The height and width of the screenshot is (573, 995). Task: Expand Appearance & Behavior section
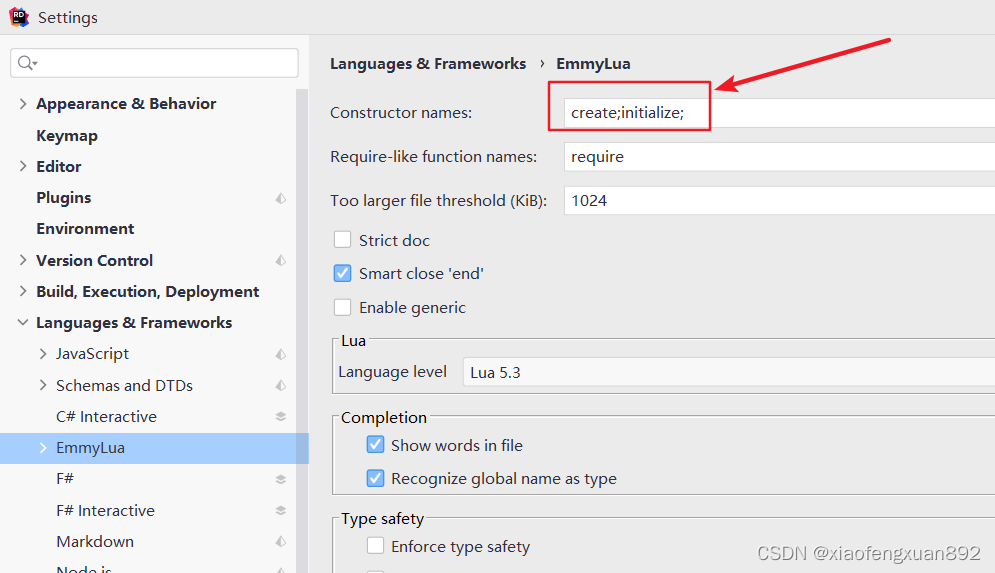tap(23, 103)
